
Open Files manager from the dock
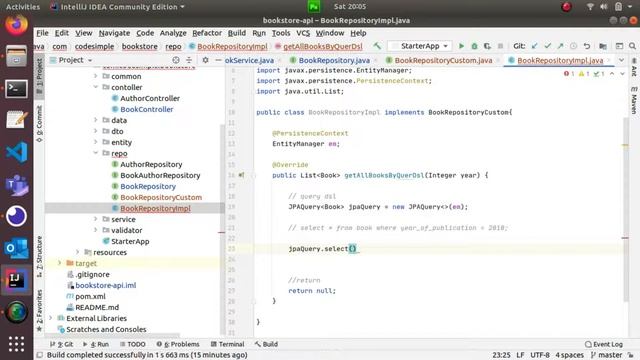[16, 57]
